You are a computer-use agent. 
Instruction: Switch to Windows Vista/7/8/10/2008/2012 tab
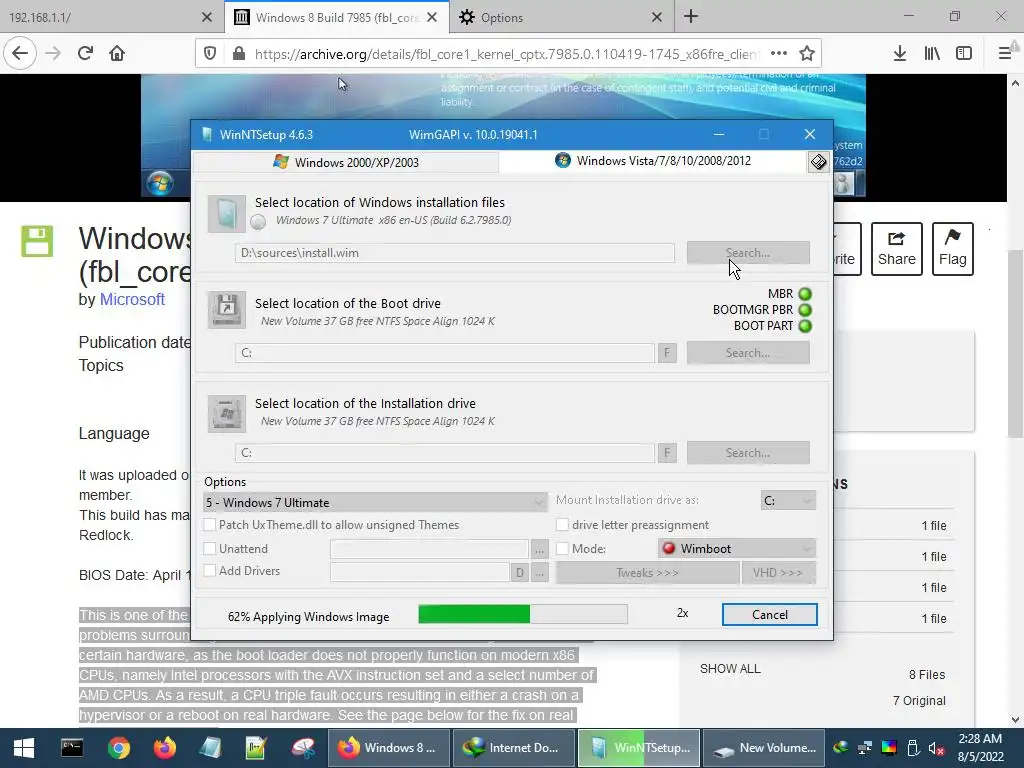(x=653, y=161)
